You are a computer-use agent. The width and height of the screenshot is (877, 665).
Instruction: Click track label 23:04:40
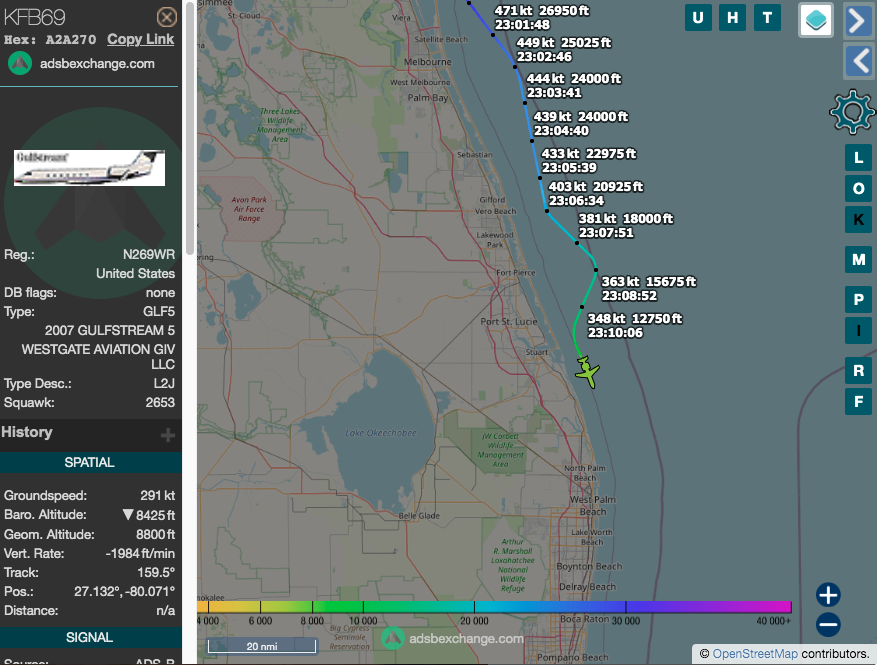[561, 131]
